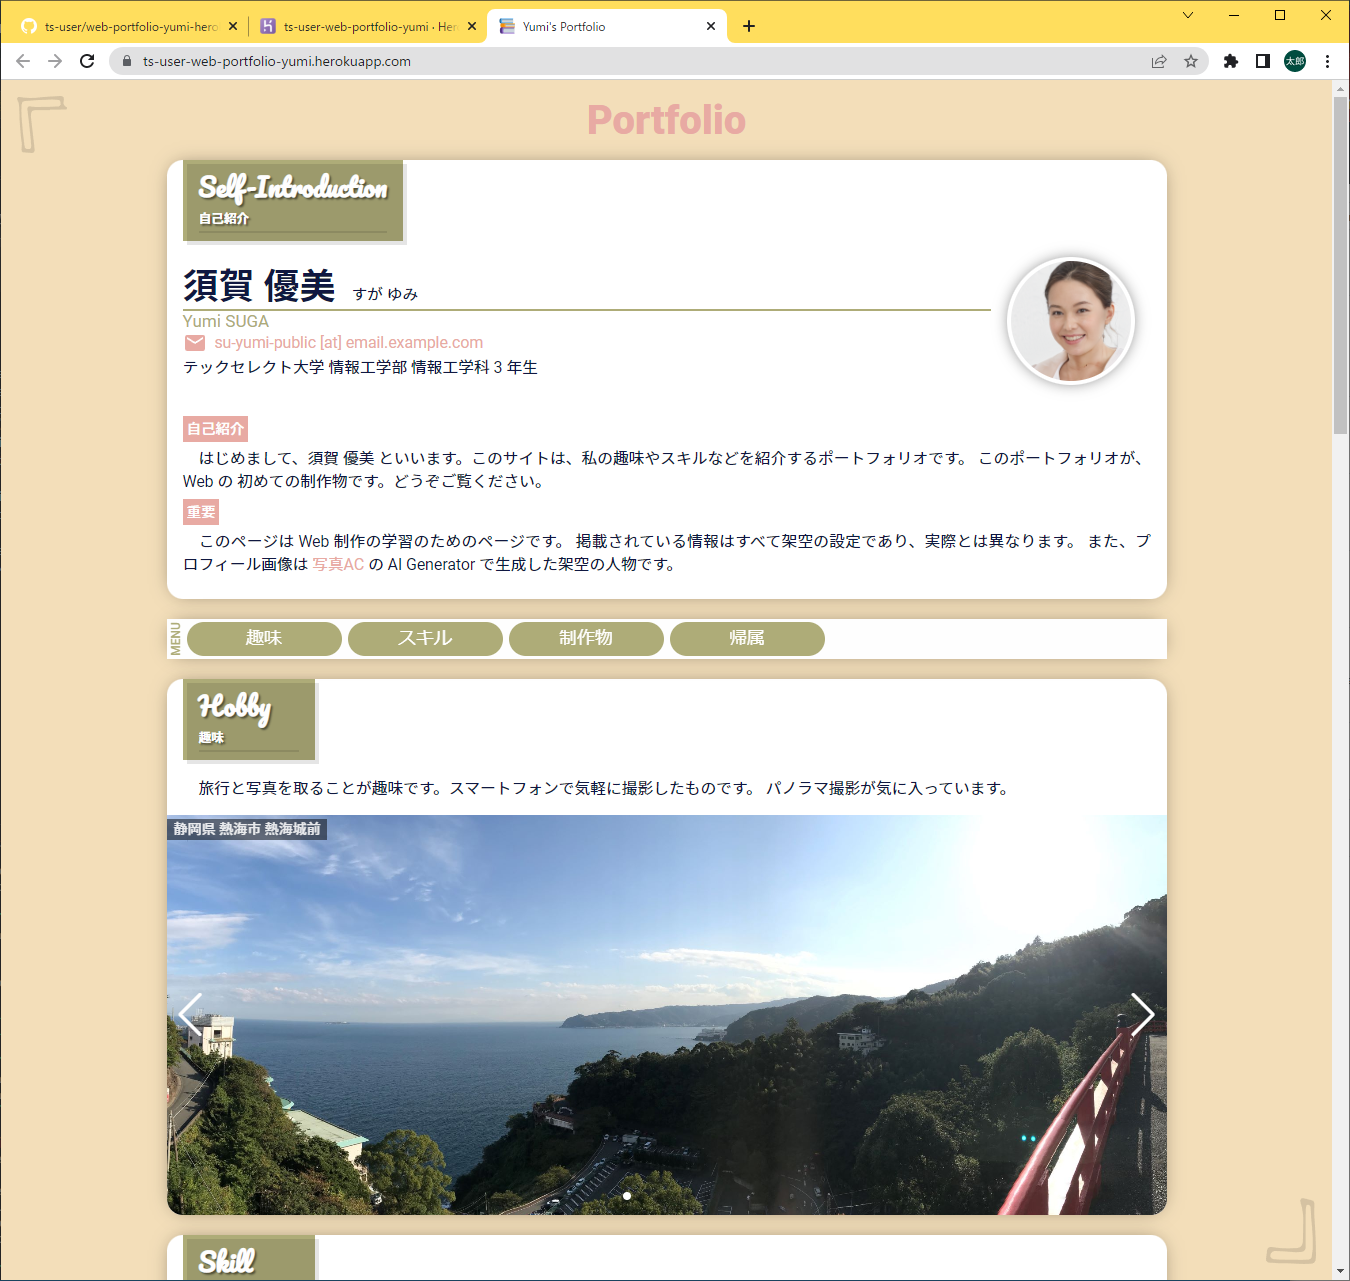View site info via the lock icon
Image resolution: width=1350 pixels, height=1281 pixels.
(x=126, y=61)
